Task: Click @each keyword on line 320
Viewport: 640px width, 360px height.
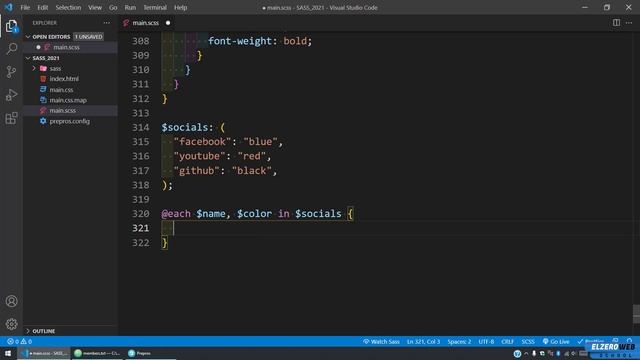Action: (x=176, y=214)
